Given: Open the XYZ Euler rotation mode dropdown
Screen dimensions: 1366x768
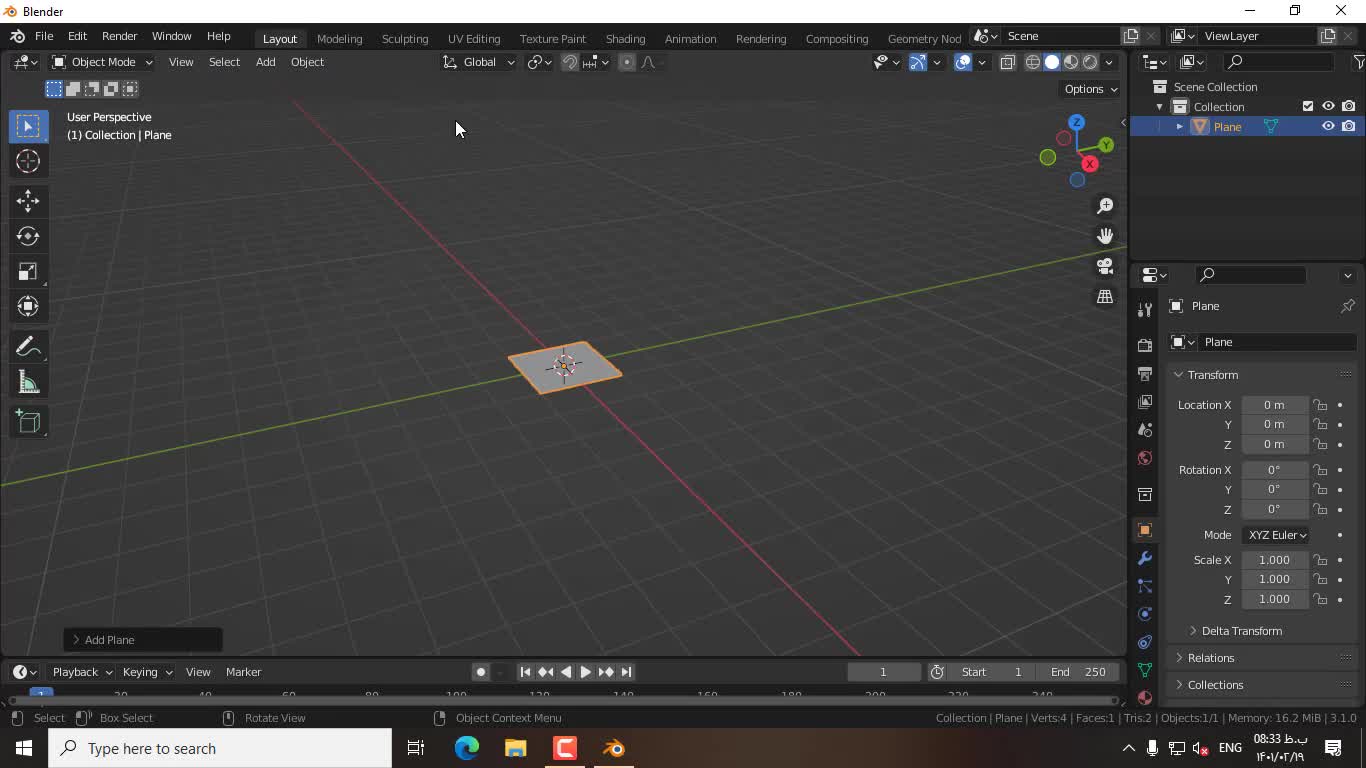Looking at the screenshot, I should (x=1276, y=535).
